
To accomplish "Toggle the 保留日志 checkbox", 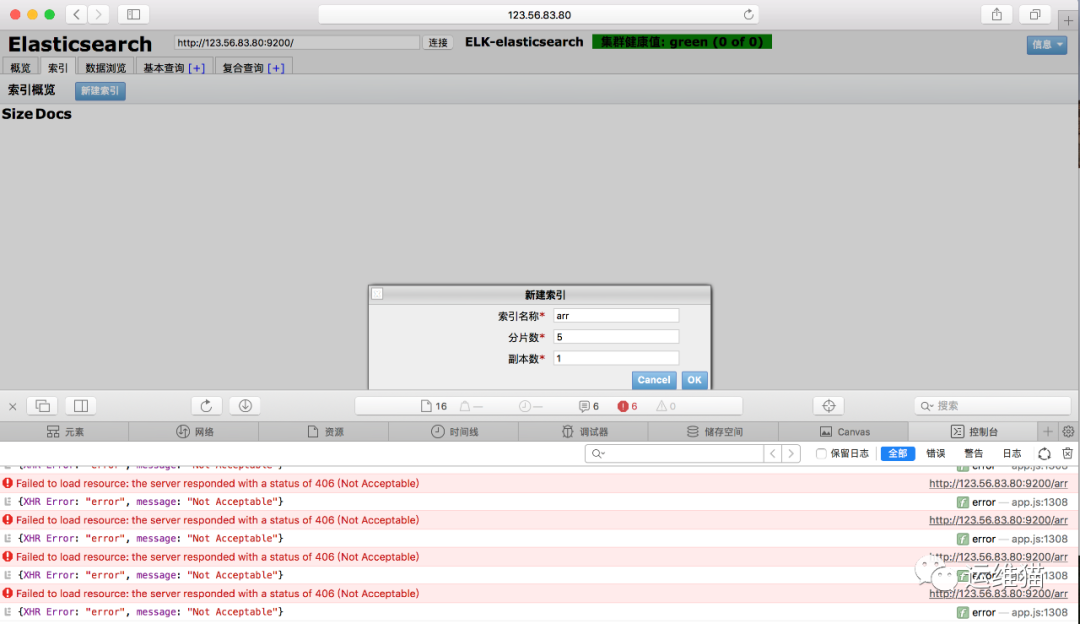I will tap(821, 453).
